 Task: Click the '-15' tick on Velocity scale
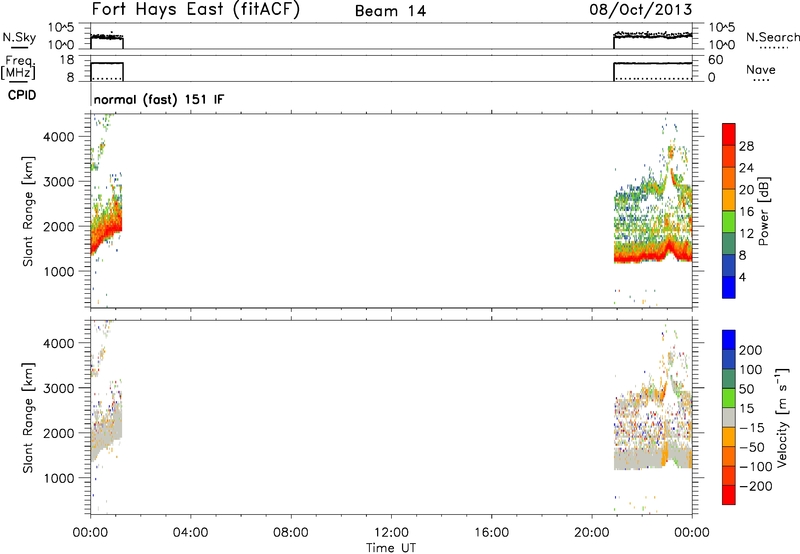pyautogui.click(x=752, y=427)
